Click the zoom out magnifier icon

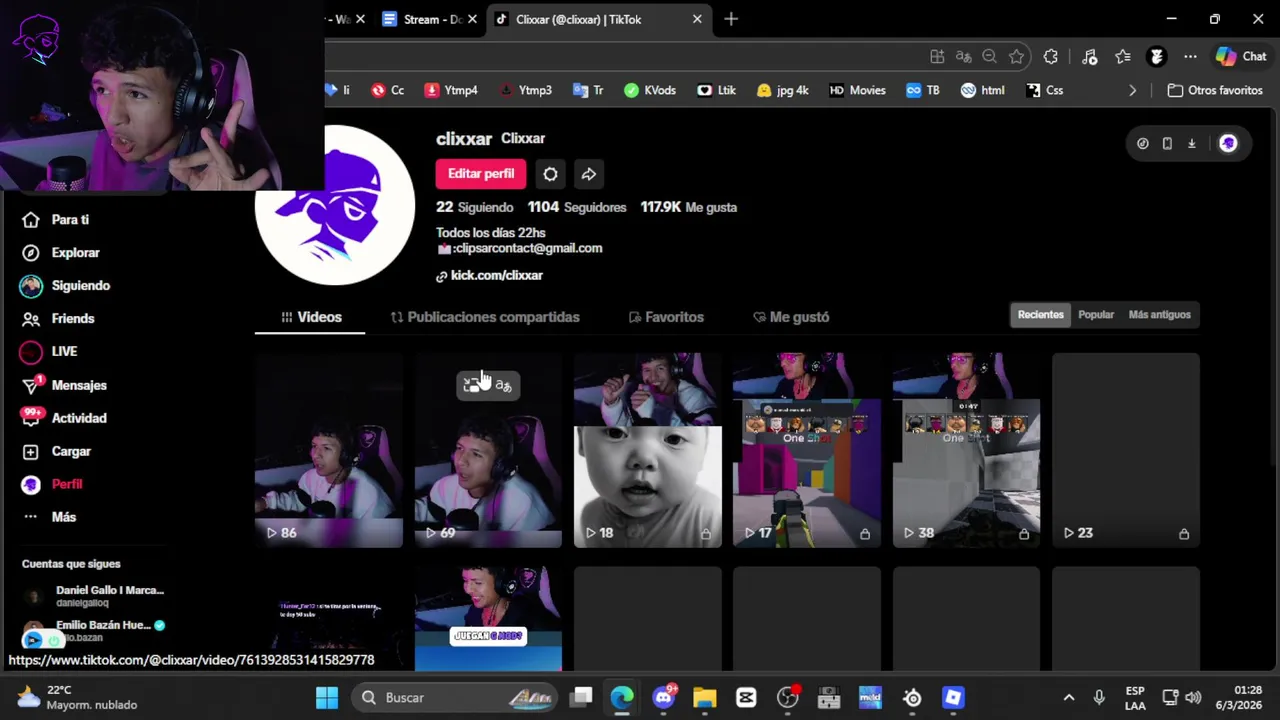tap(989, 57)
